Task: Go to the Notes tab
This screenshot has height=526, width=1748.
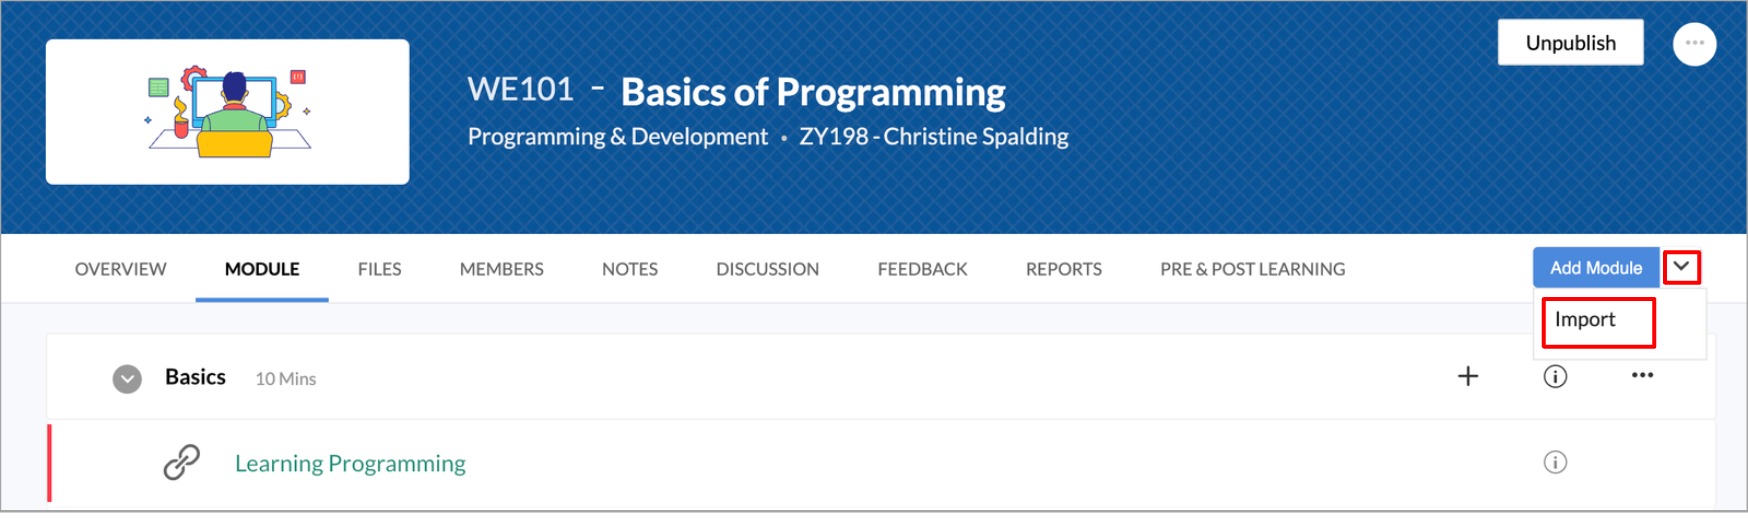Action: click(629, 269)
